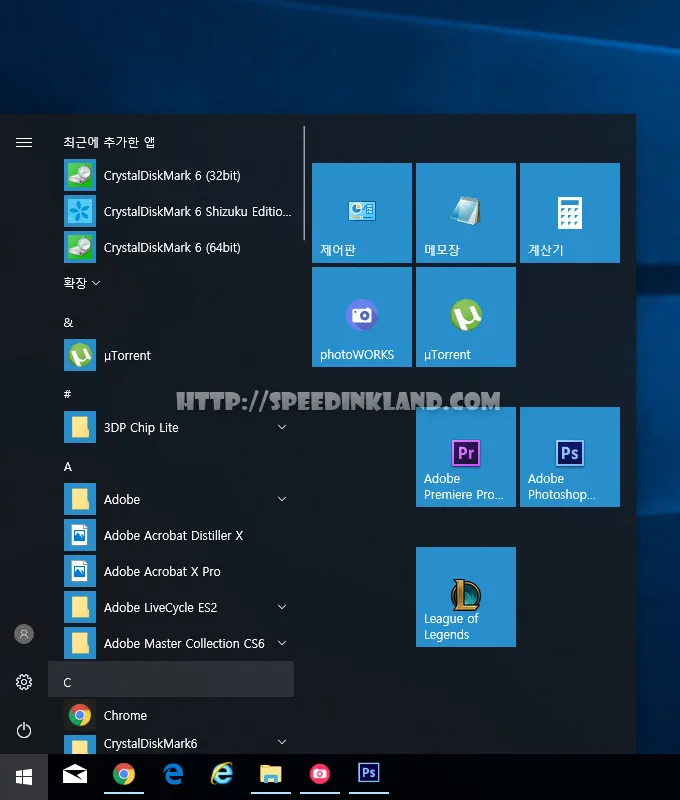Open the 제어판 (Control Panel) tile
The image size is (680, 800).
tap(362, 213)
